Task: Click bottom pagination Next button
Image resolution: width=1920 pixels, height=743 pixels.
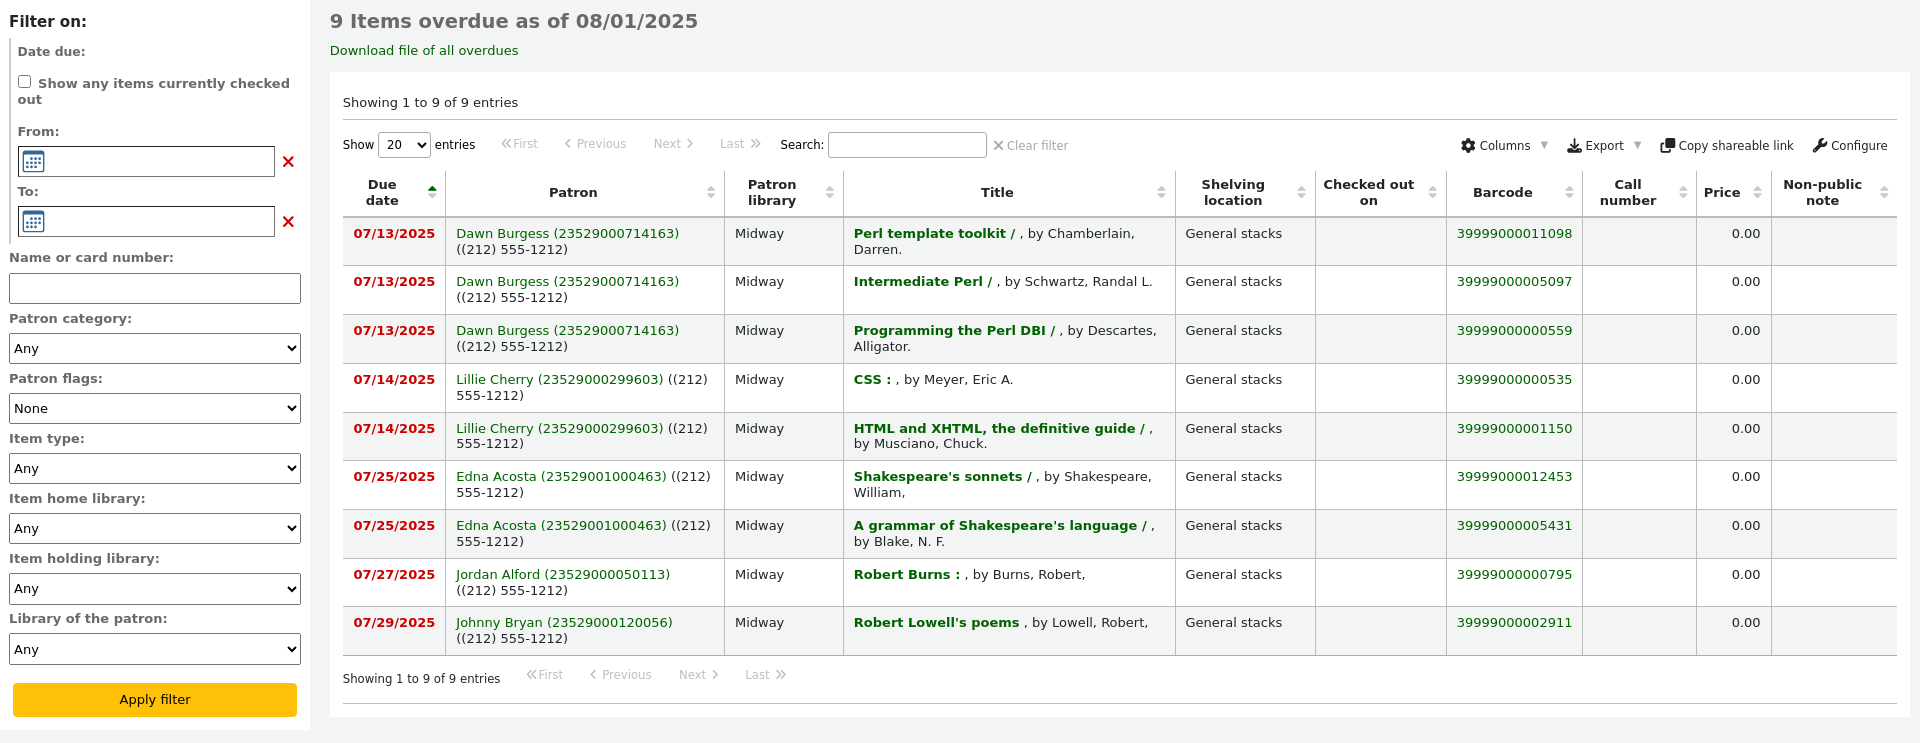Action: [698, 675]
